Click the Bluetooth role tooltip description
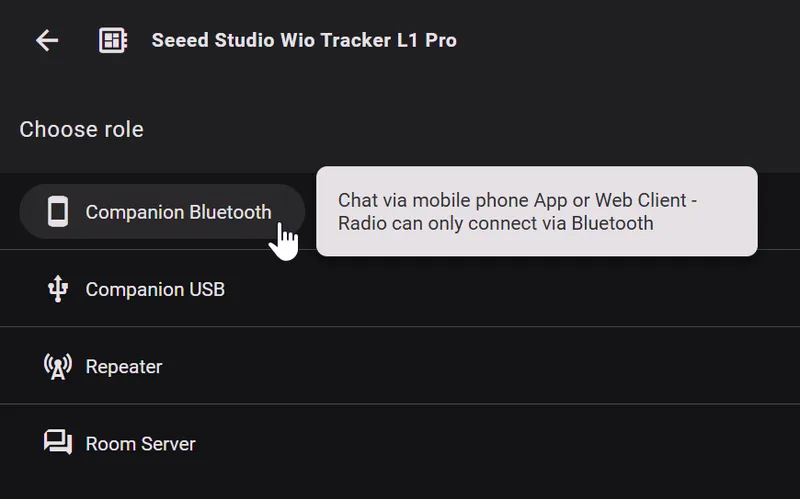The width and height of the screenshot is (800, 499). (x=536, y=211)
